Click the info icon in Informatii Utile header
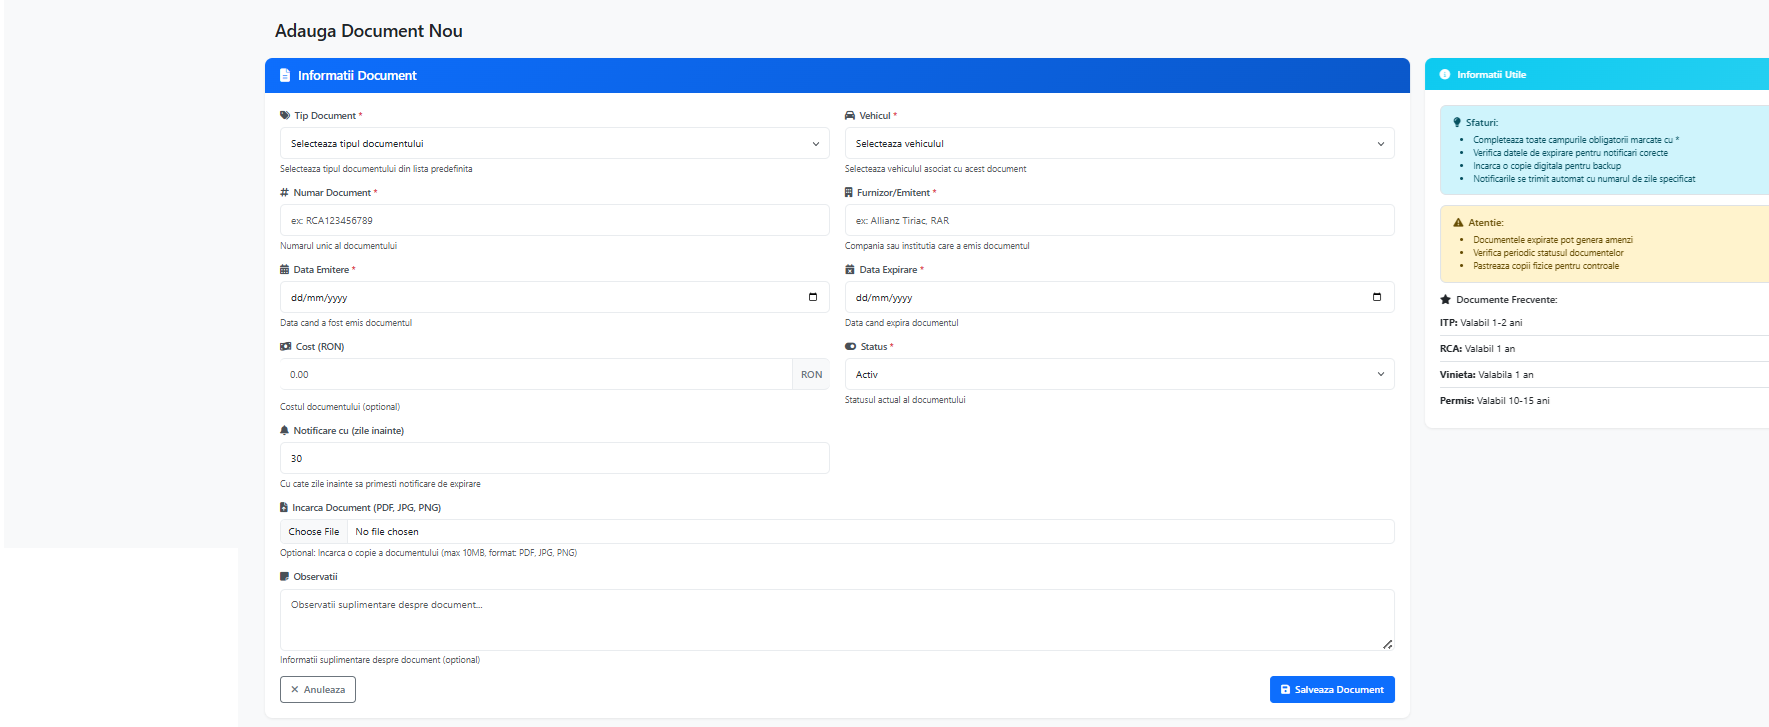Screen dimensions: 1769x727 click(1444, 75)
